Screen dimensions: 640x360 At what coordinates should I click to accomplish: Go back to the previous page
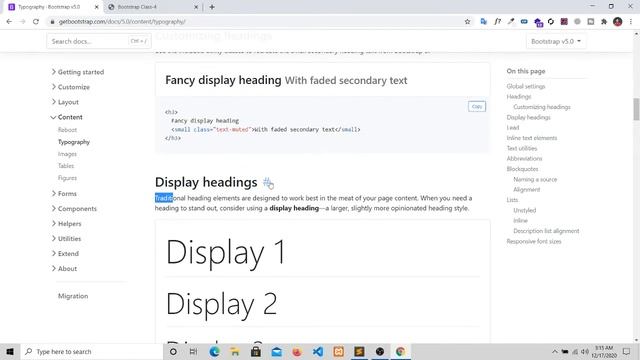pos(9,22)
